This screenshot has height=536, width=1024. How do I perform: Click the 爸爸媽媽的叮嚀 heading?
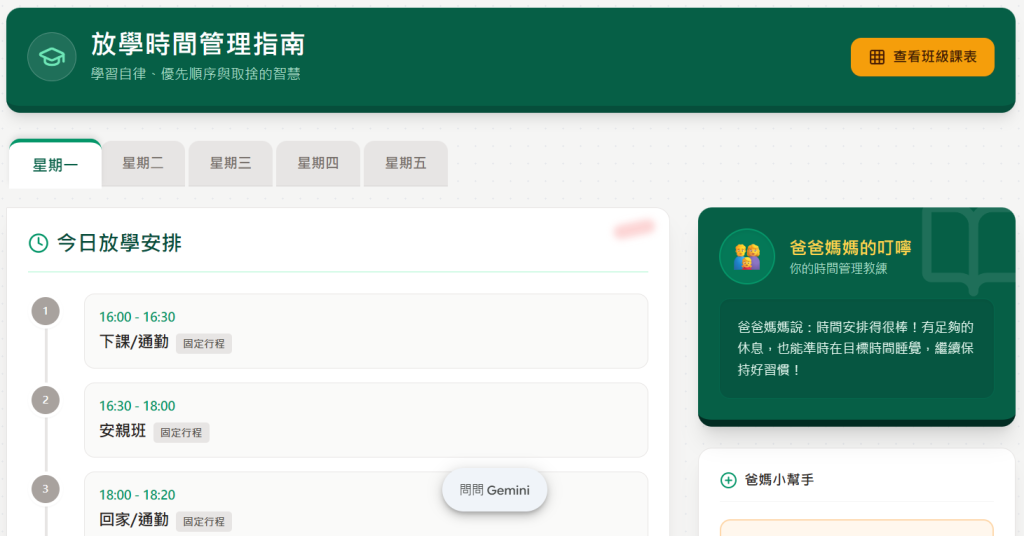850,247
